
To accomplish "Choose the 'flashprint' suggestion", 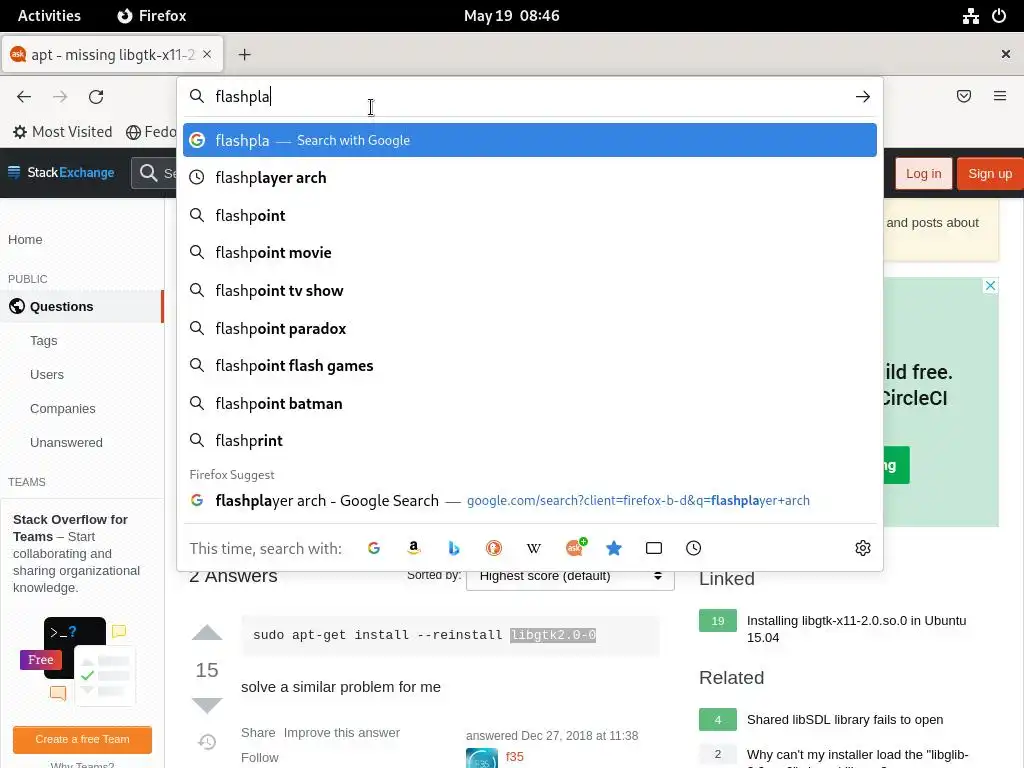I will (x=530, y=441).
